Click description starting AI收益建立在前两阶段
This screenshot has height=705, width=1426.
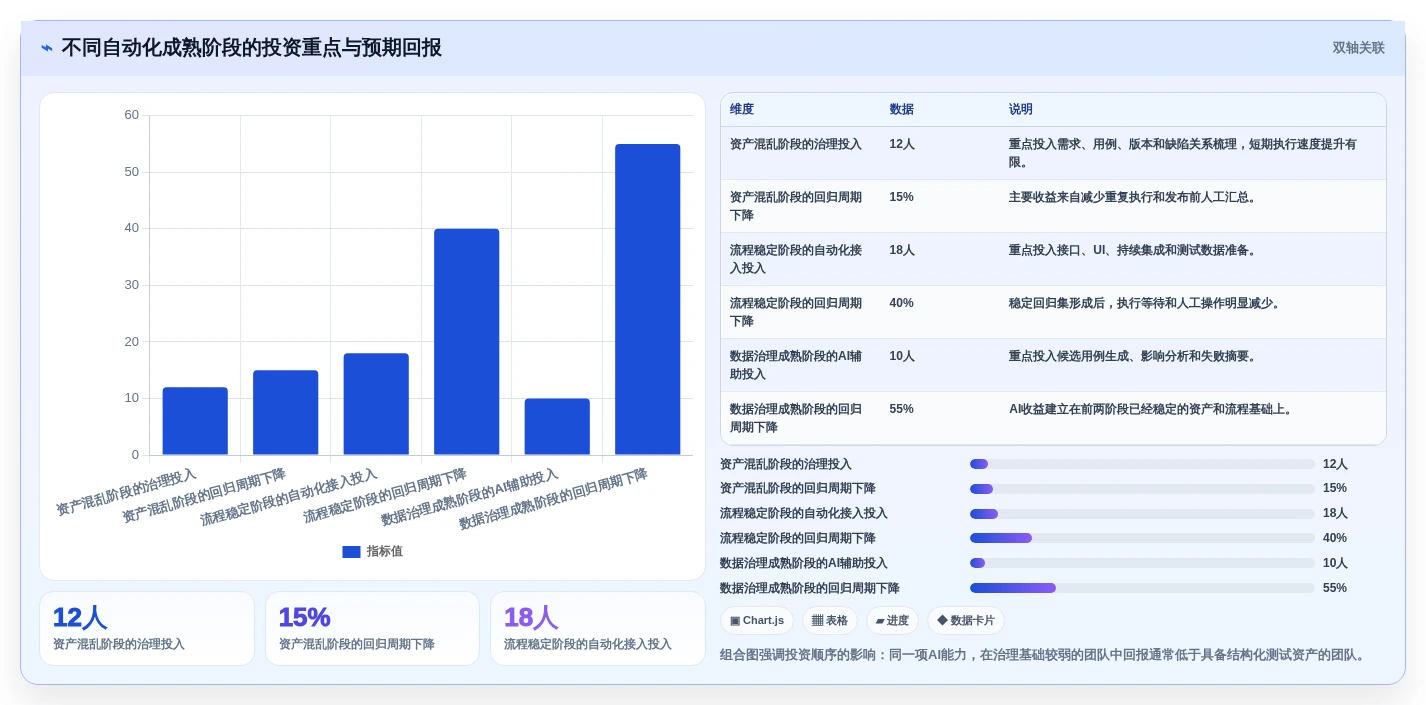(x=1152, y=409)
